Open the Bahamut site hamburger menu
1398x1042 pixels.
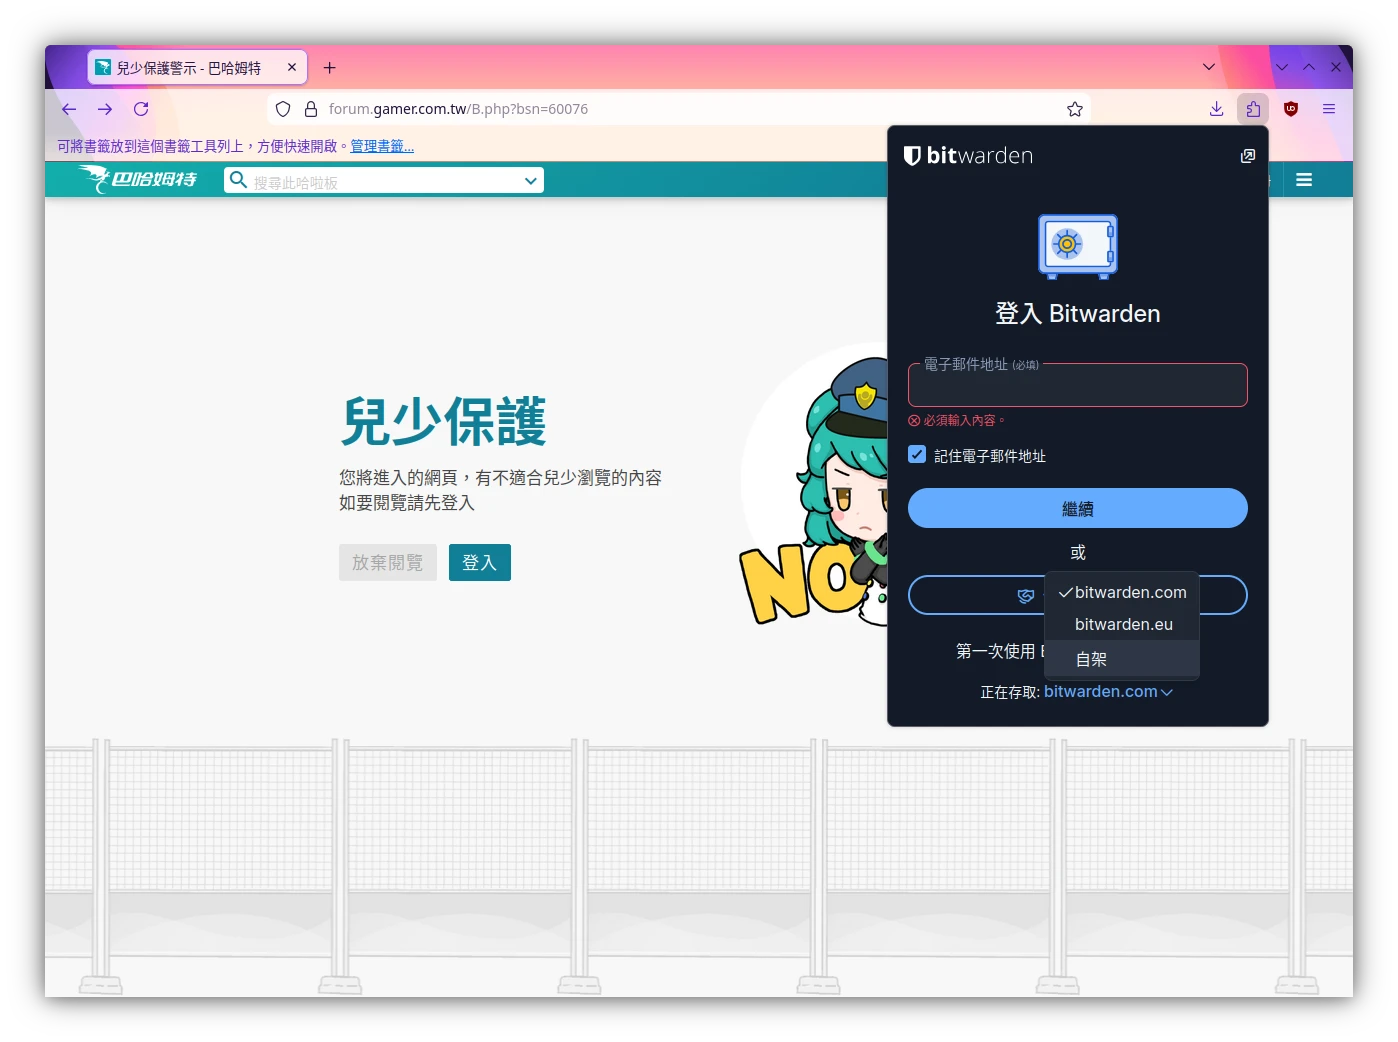click(x=1303, y=180)
